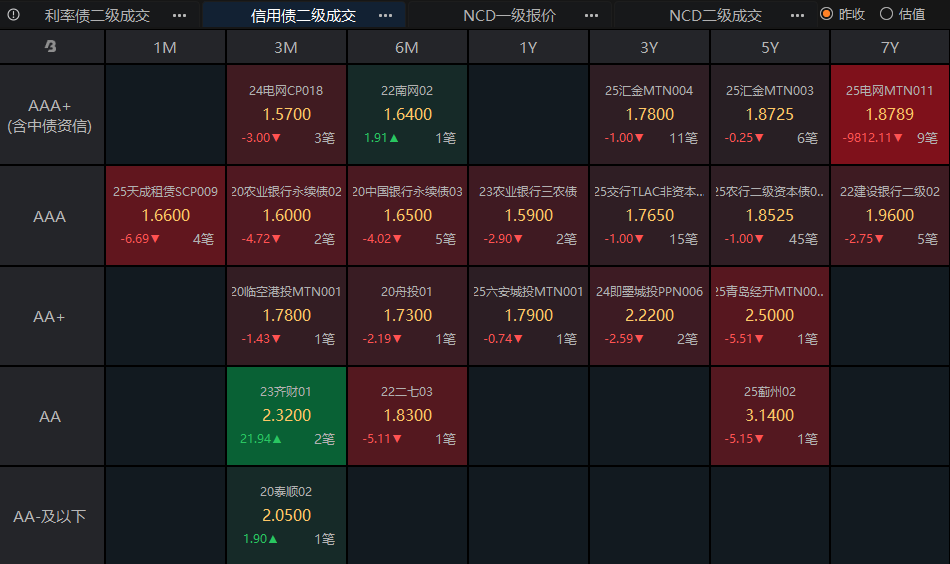
Task: Click the 7Y maturity column header
Action: coord(890,47)
